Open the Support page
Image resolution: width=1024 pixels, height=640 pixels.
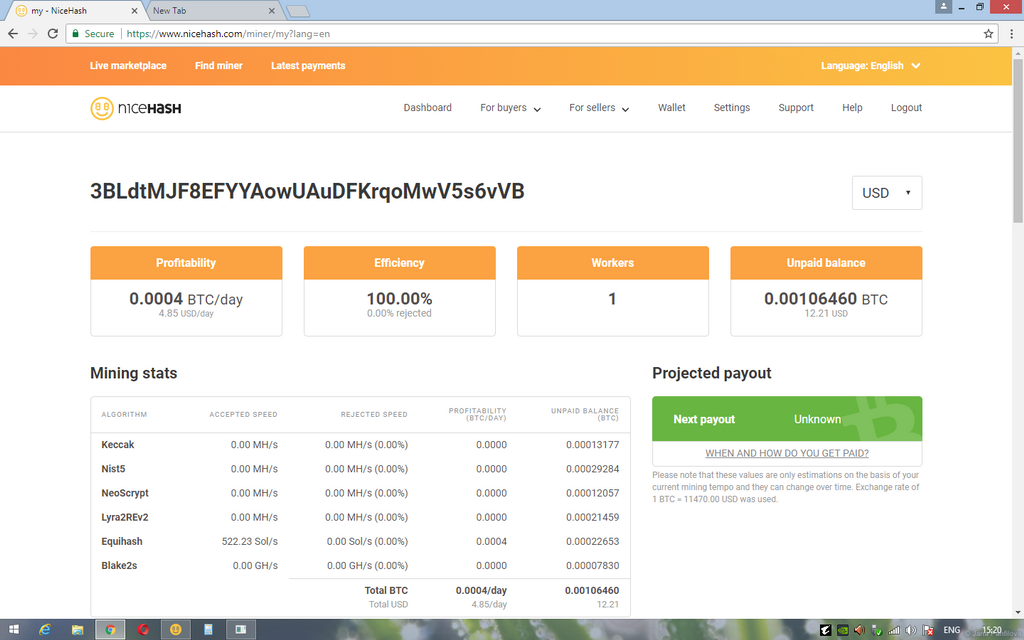pos(795,108)
